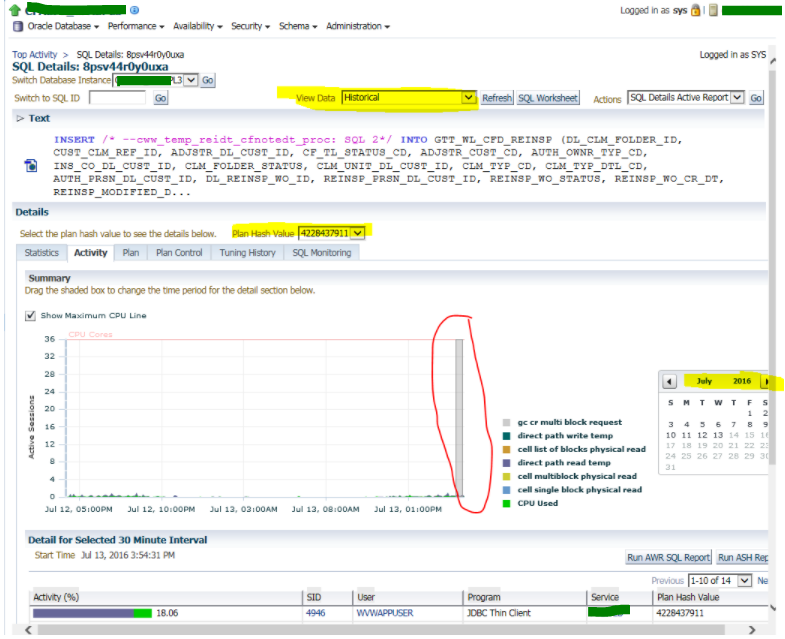Click Go next to Actions dropdown
This screenshot has height=639, width=785.
coord(756,98)
